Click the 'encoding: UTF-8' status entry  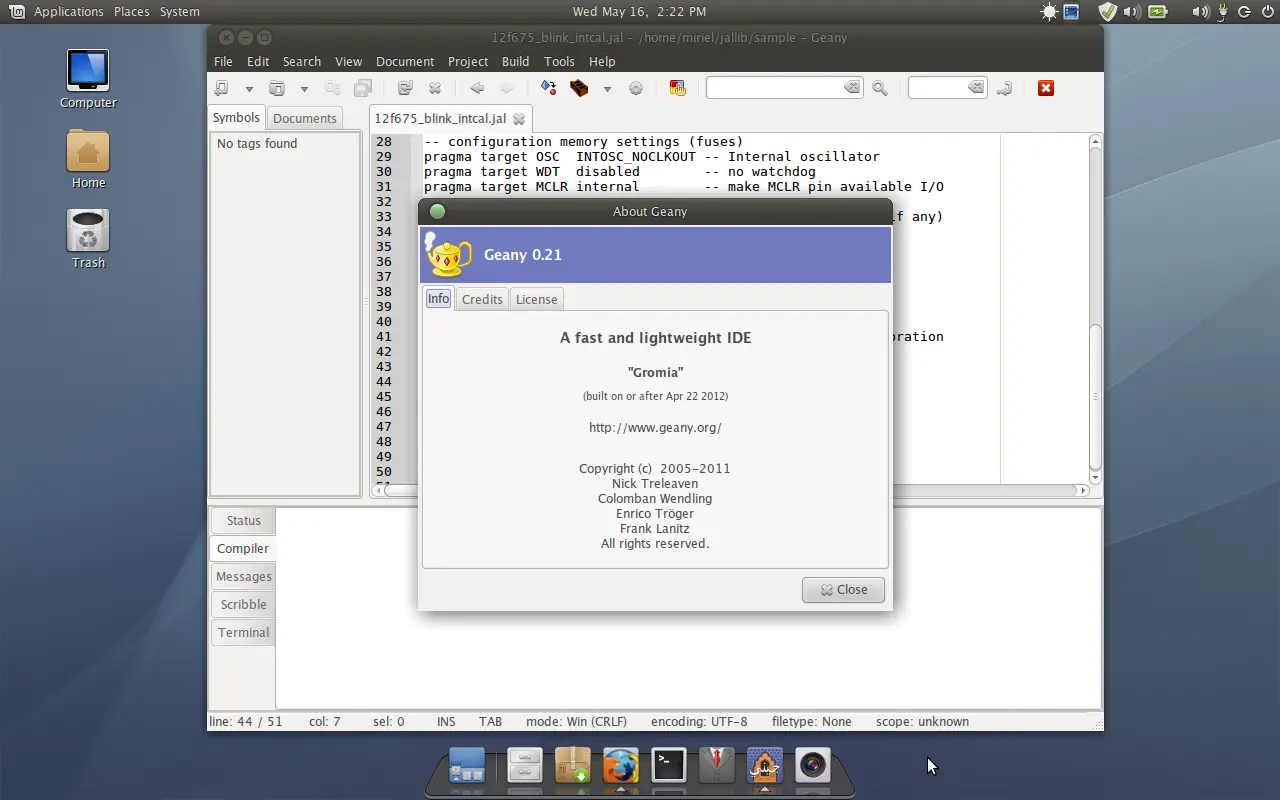(x=699, y=721)
